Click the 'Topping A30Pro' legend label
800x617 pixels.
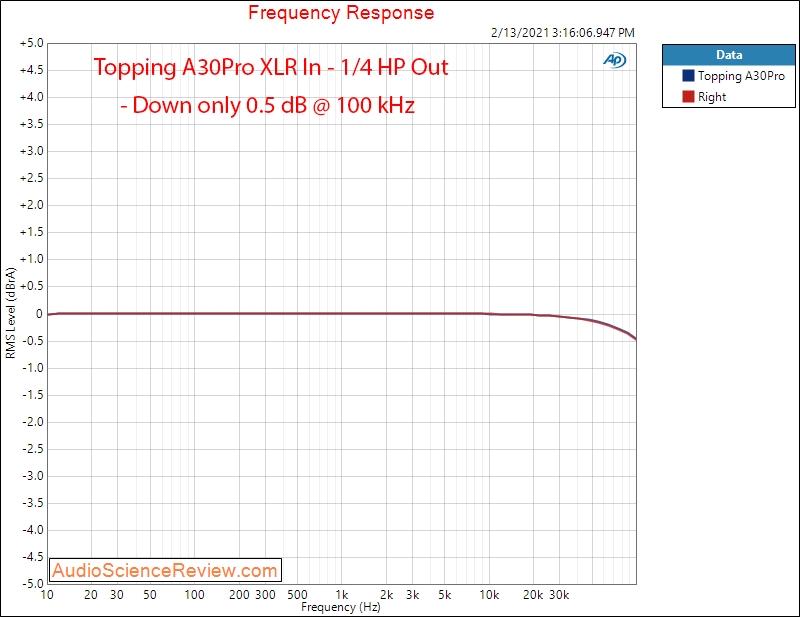[741, 76]
